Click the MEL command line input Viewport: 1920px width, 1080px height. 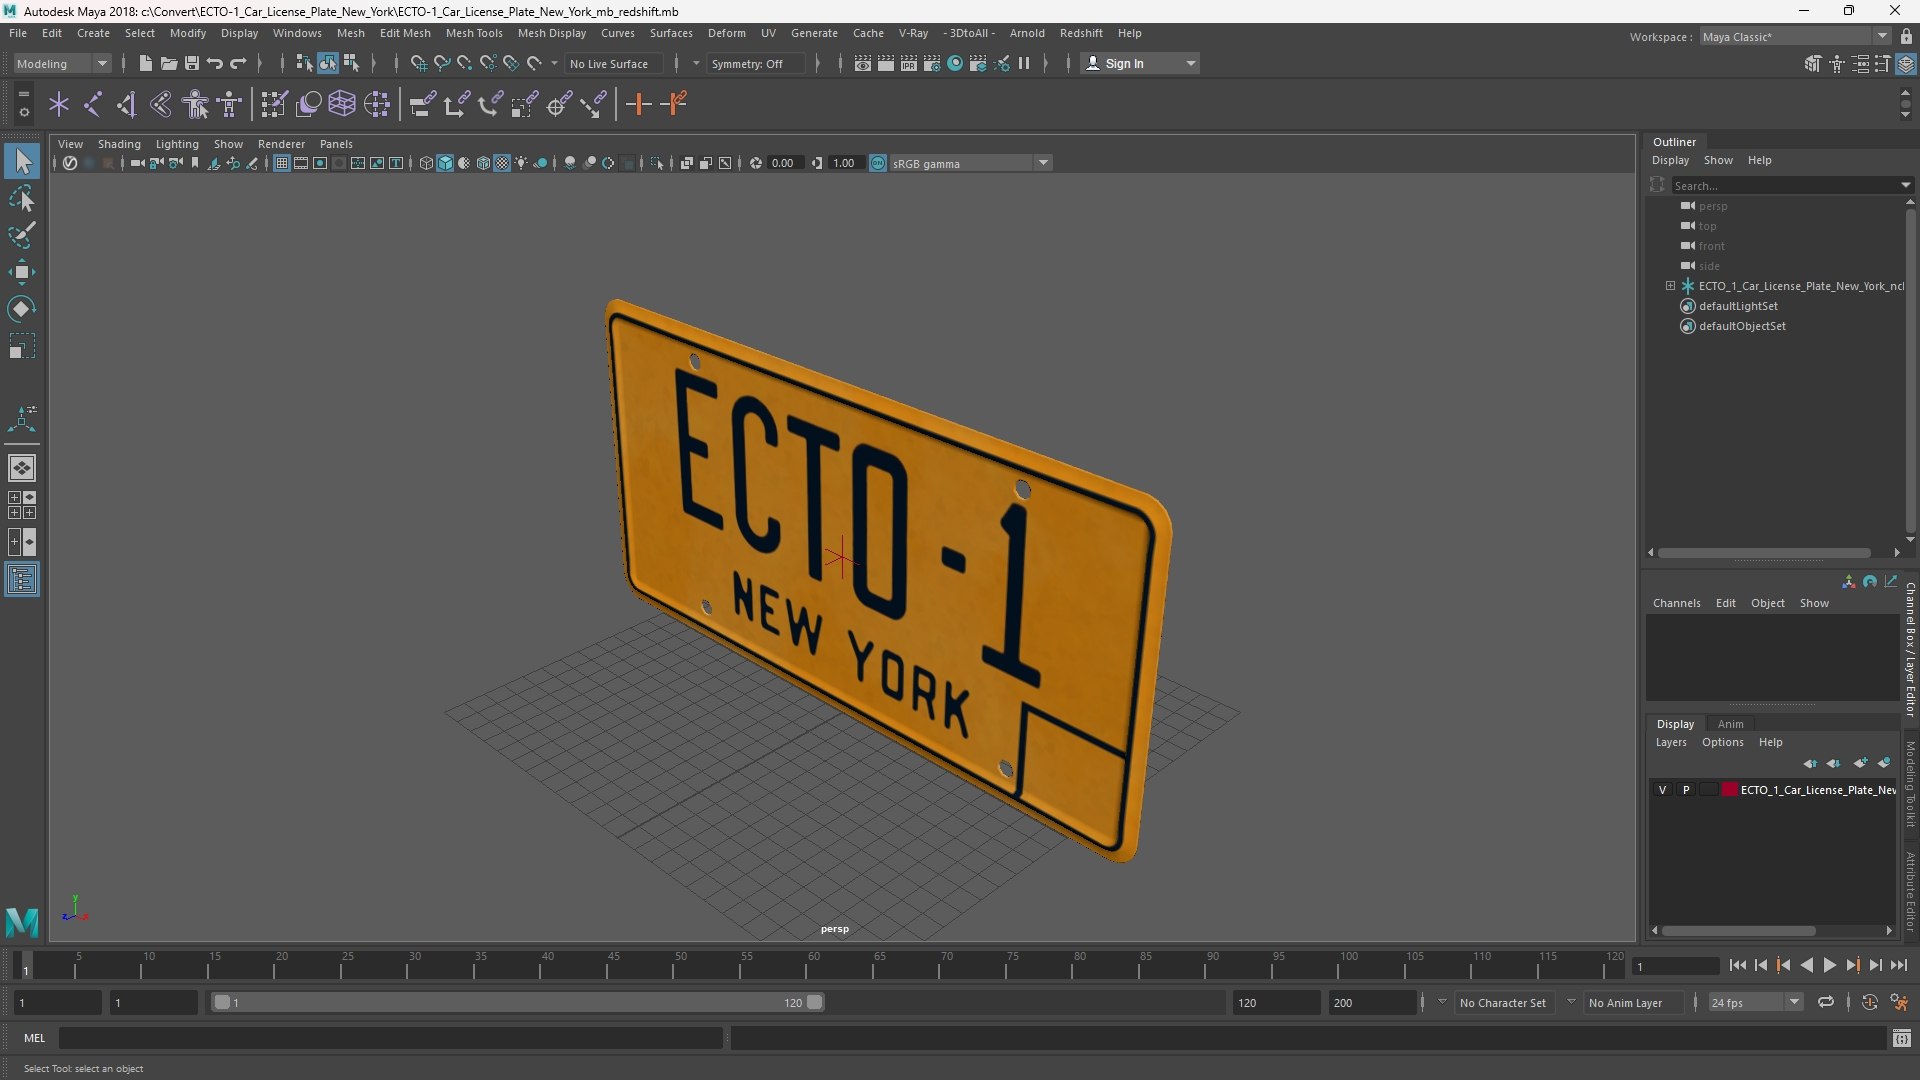390,1038
